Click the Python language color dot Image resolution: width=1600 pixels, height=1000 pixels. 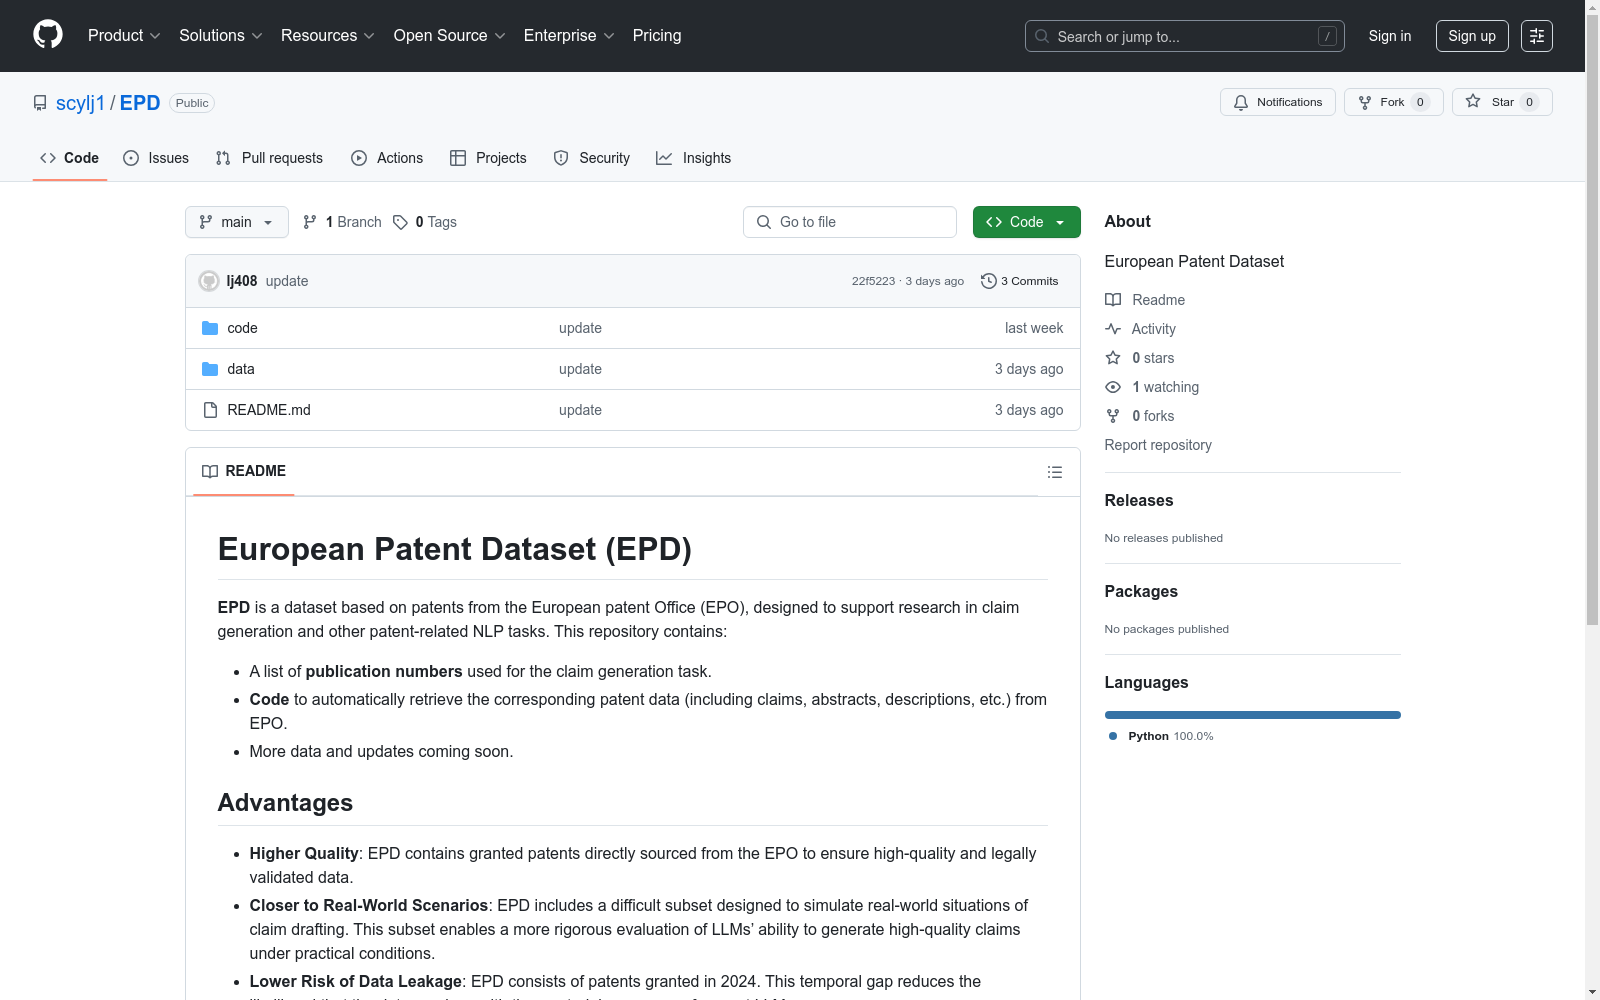[1113, 736]
